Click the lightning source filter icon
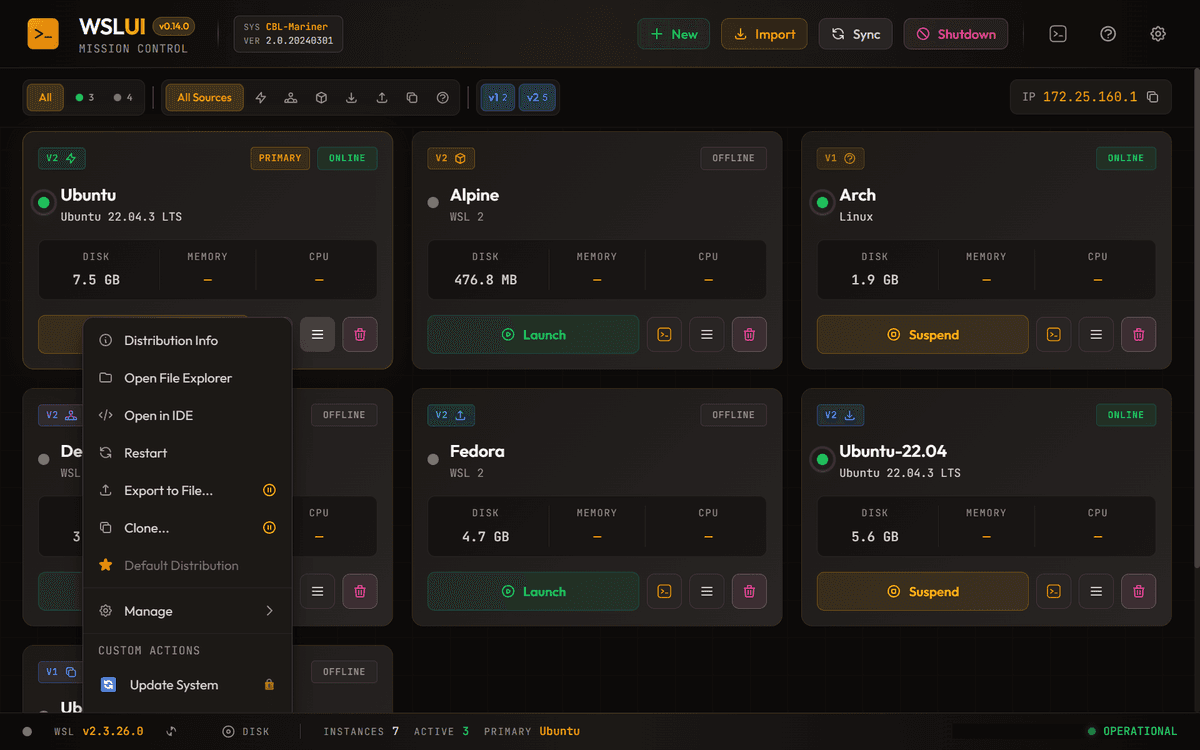The image size is (1200, 750). [260, 97]
